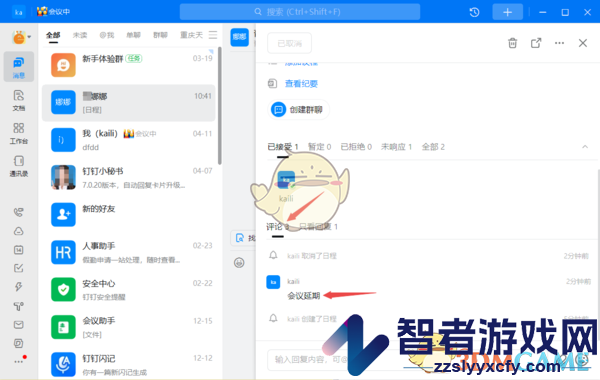
Task: Select the 已拒绝 0 attendee tab
Action: [356, 147]
